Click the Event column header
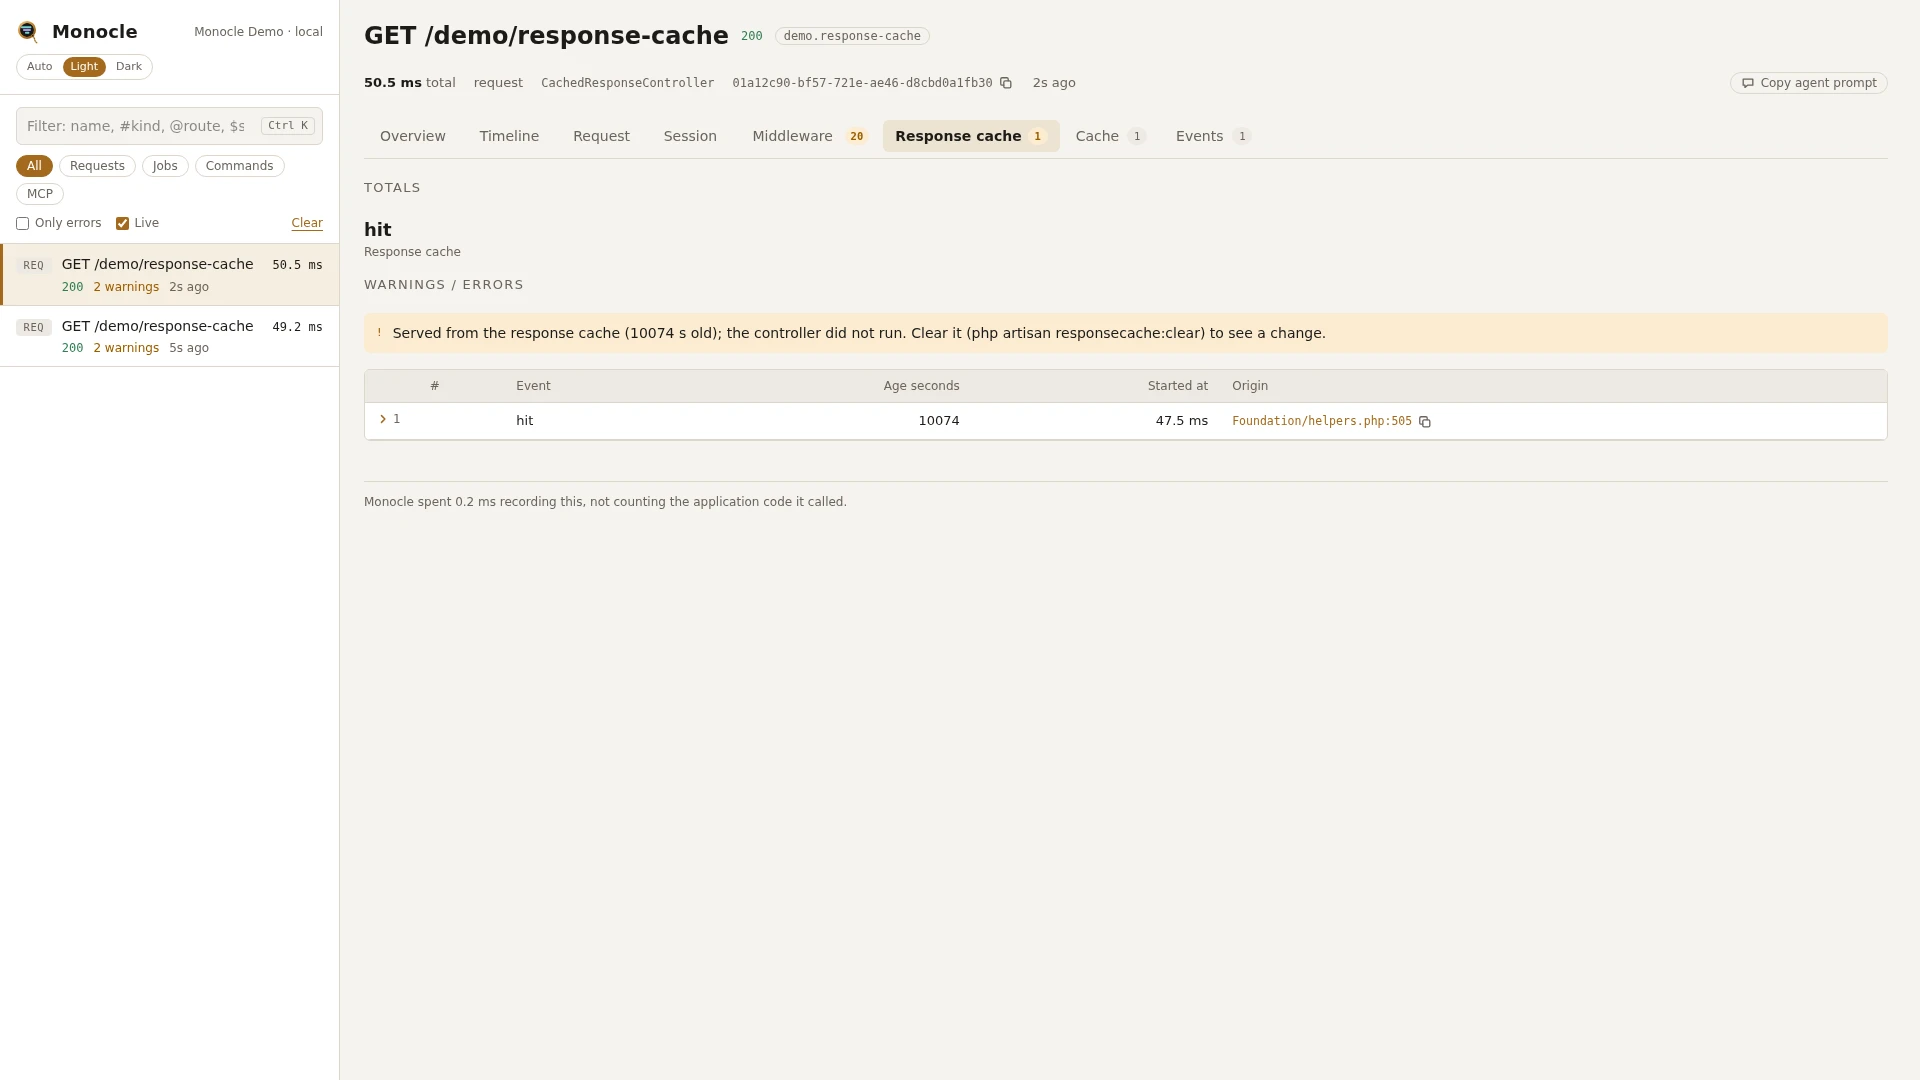Screen dimensions: 1920x1080 tap(533, 386)
